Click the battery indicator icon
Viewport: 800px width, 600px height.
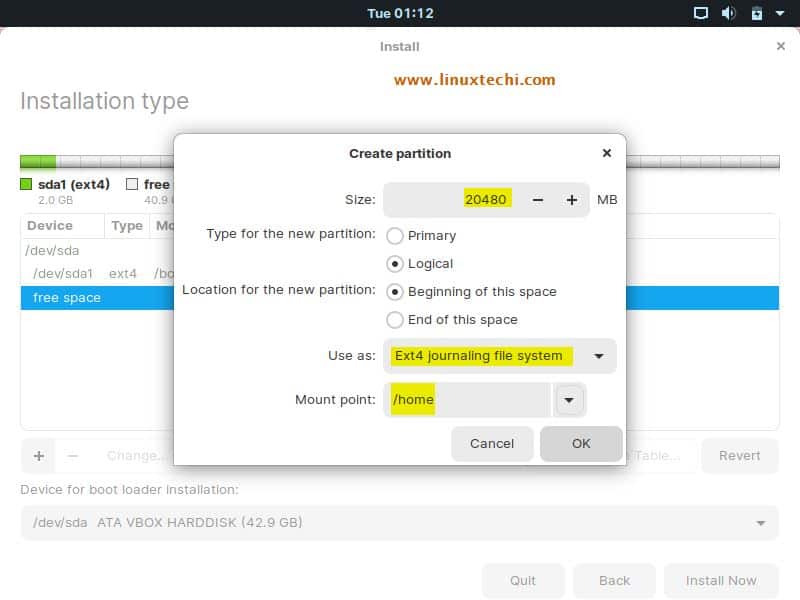[757, 13]
